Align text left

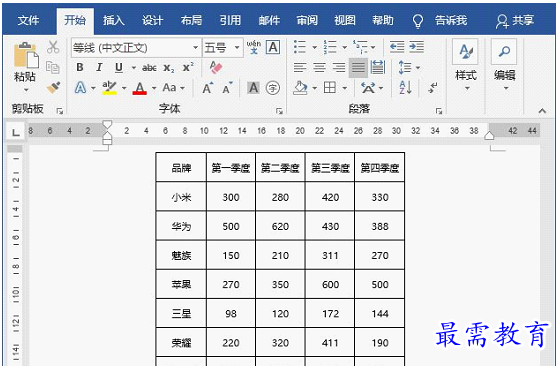(x=300, y=68)
